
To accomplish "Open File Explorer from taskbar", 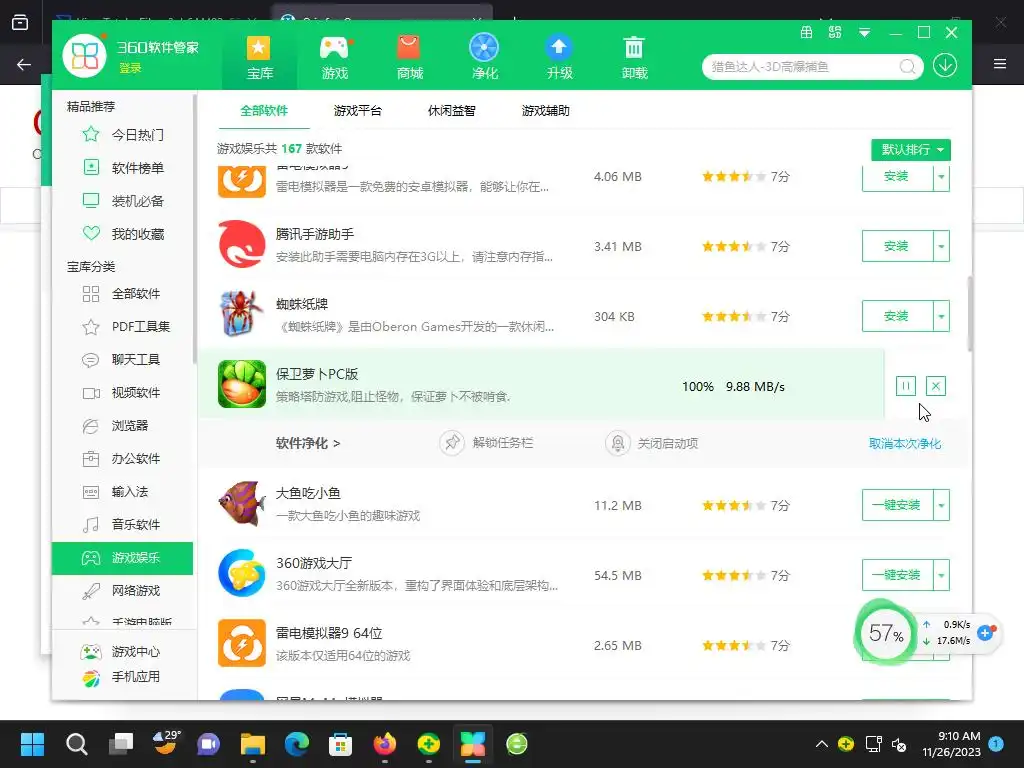I will (252, 744).
